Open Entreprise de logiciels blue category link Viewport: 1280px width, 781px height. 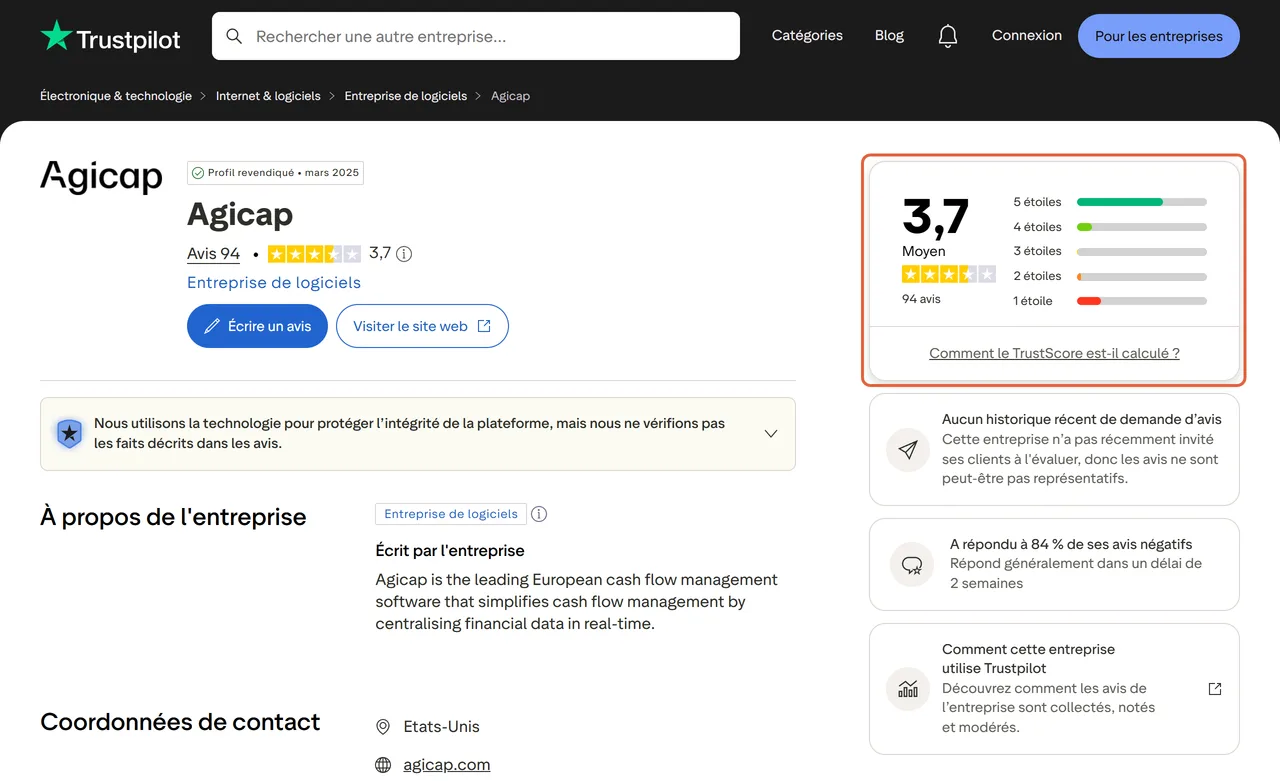[x=274, y=283]
